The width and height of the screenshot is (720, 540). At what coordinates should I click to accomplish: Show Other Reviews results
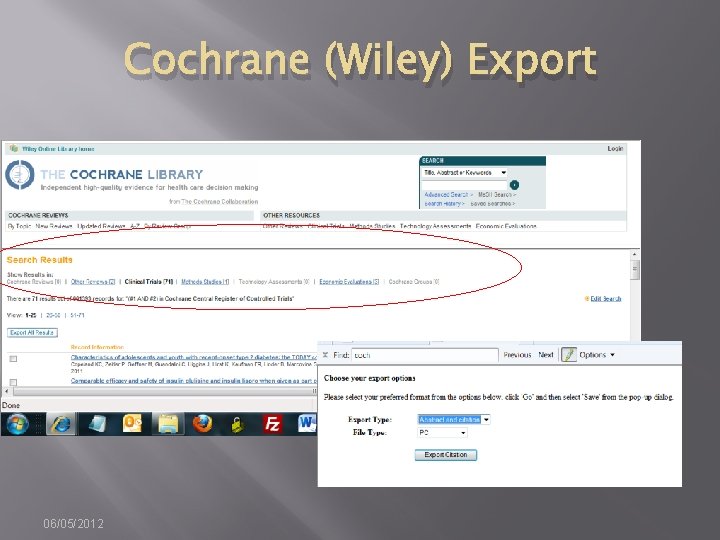(93, 281)
